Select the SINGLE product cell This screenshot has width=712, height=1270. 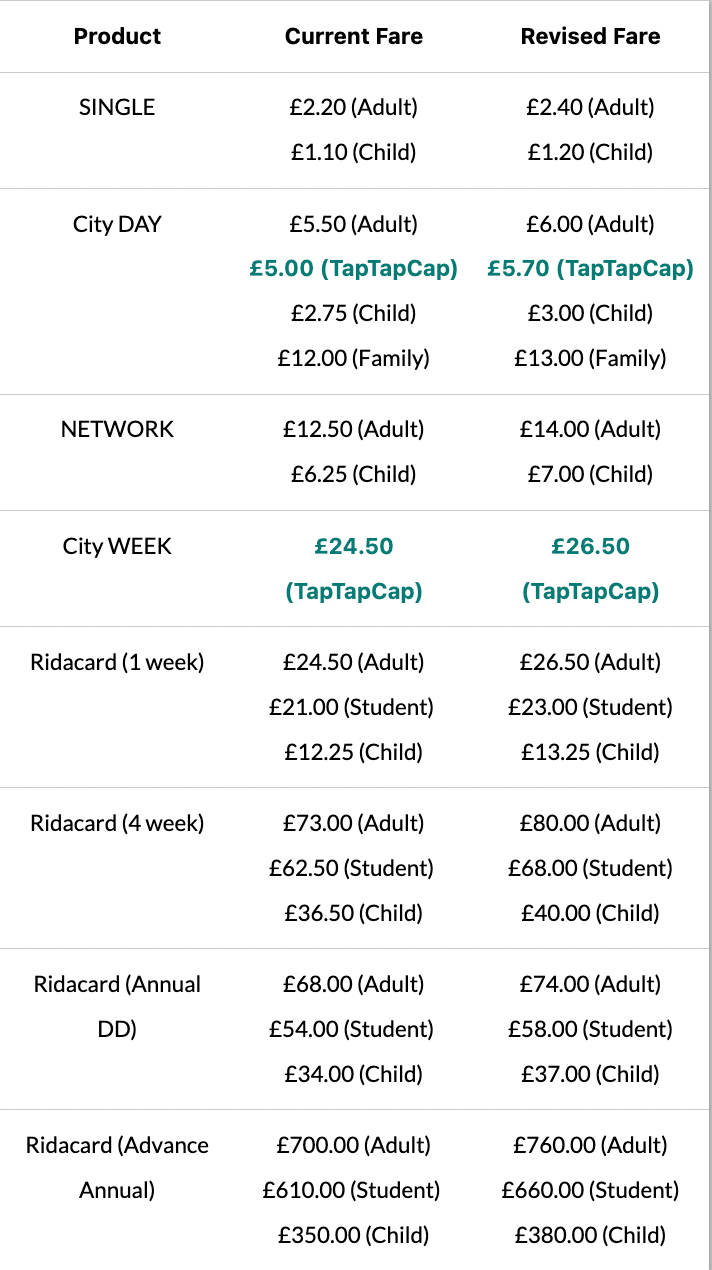[x=117, y=107]
